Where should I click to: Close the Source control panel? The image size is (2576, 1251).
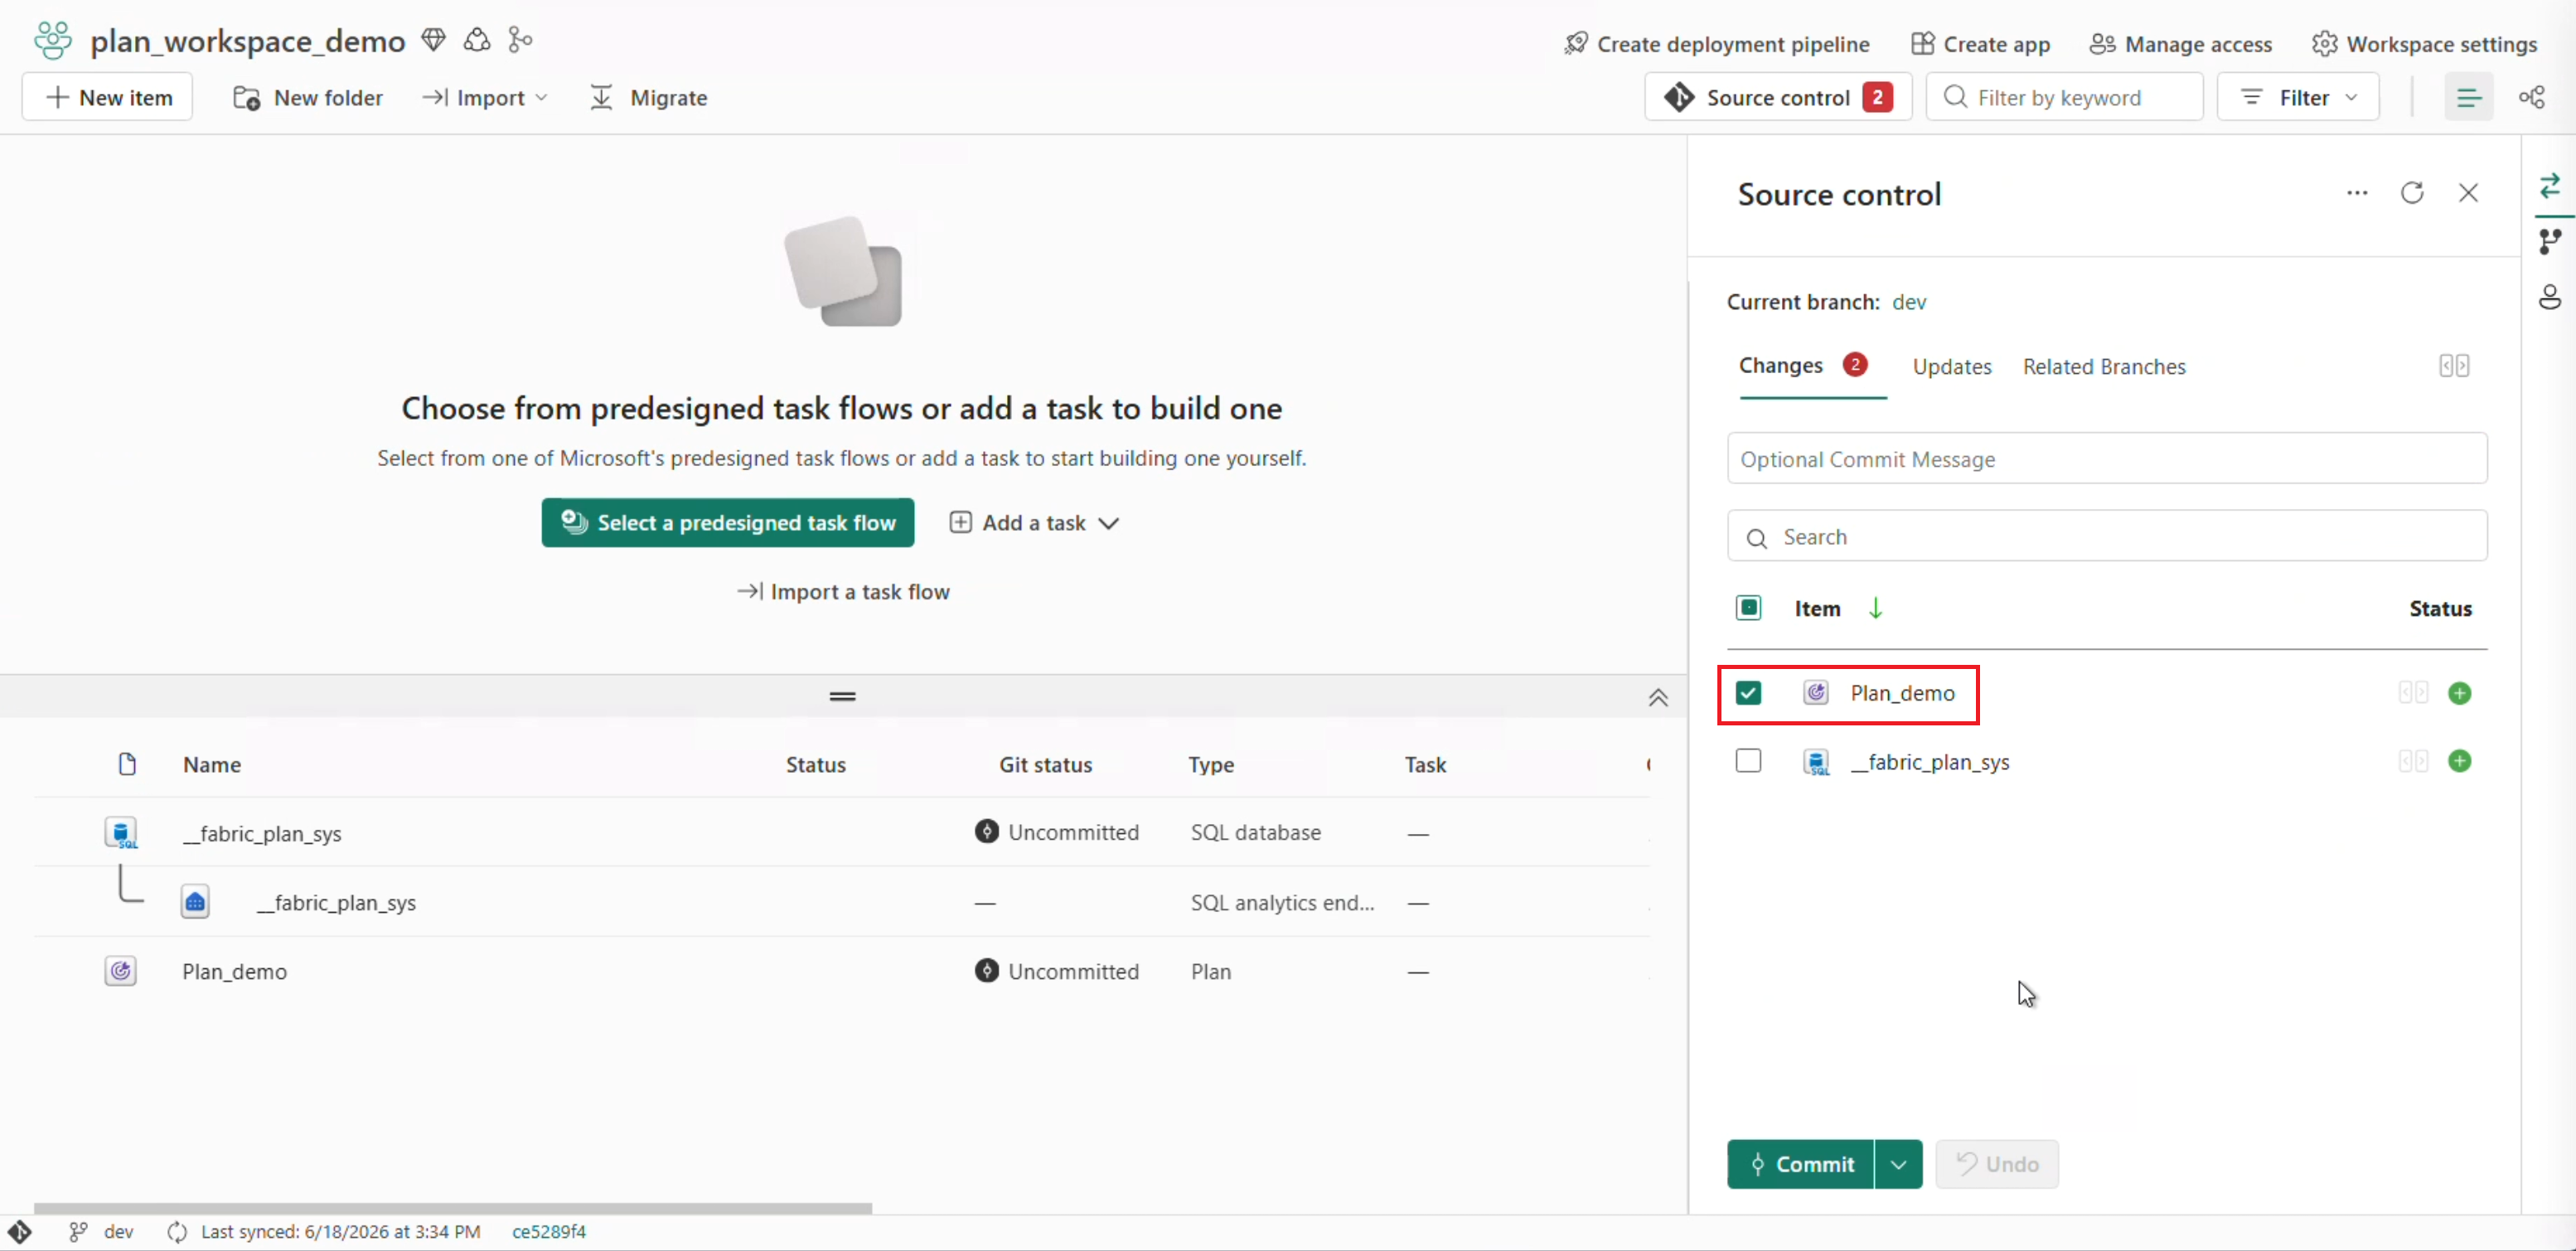[2468, 193]
